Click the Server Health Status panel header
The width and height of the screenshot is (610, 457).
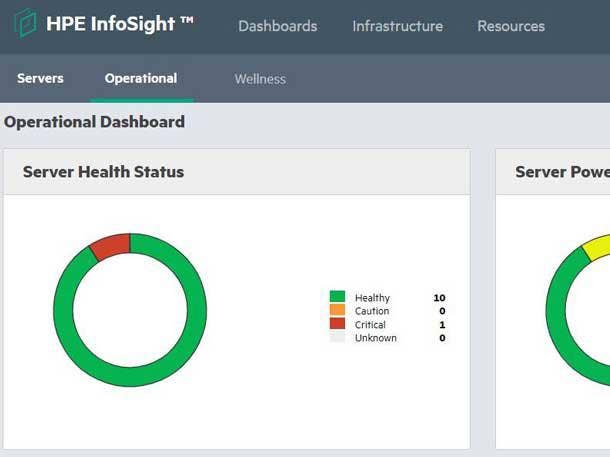pyautogui.click(x=104, y=172)
